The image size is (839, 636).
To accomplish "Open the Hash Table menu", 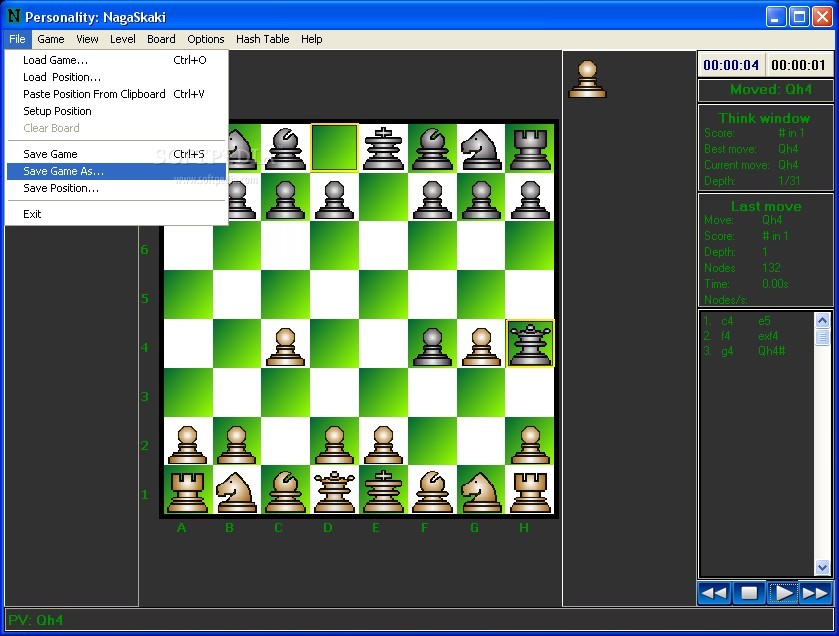I will pyautogui.click(x=263, y=39).
